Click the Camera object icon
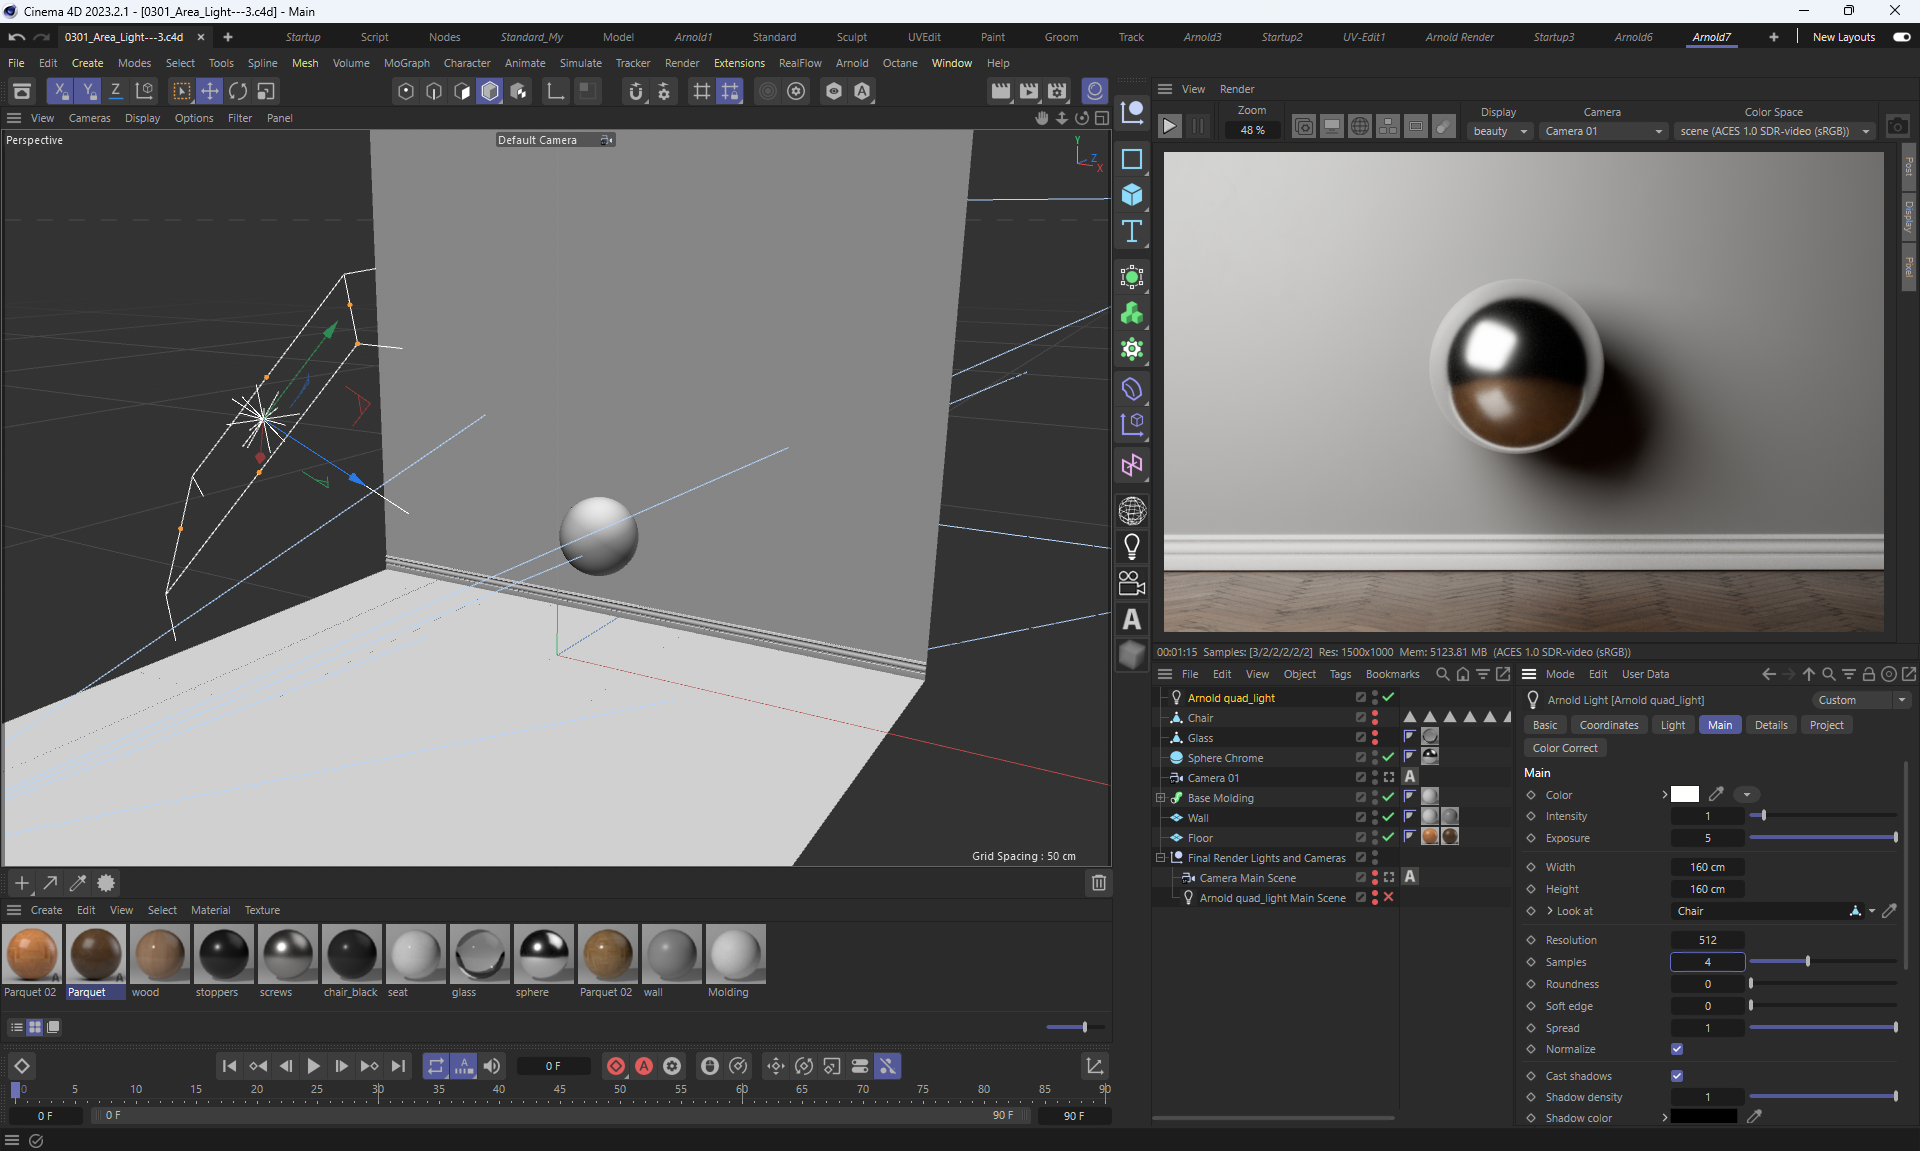Image resolution: width=1920 pixels, height=1151 pixels. coord(1131,583)
